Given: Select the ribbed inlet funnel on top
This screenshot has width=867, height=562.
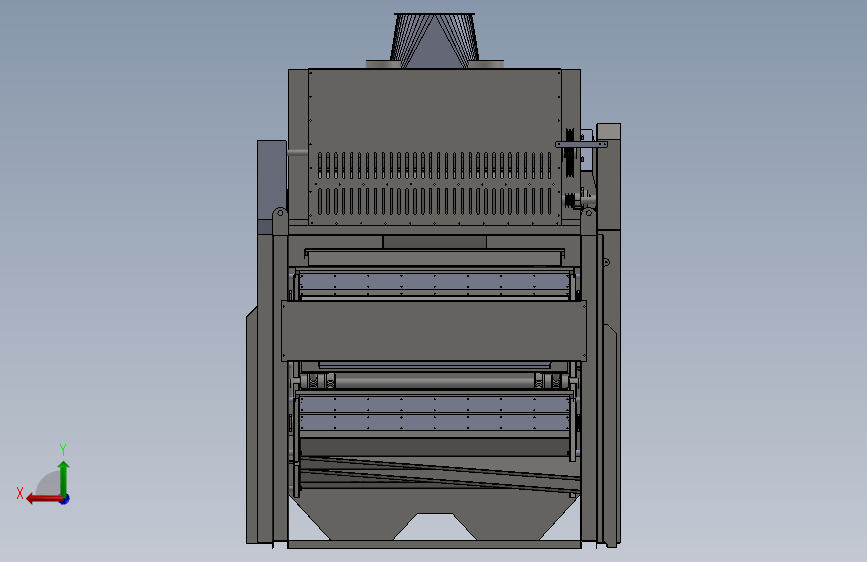Looking at the screenshot, I should click(435, 40).
